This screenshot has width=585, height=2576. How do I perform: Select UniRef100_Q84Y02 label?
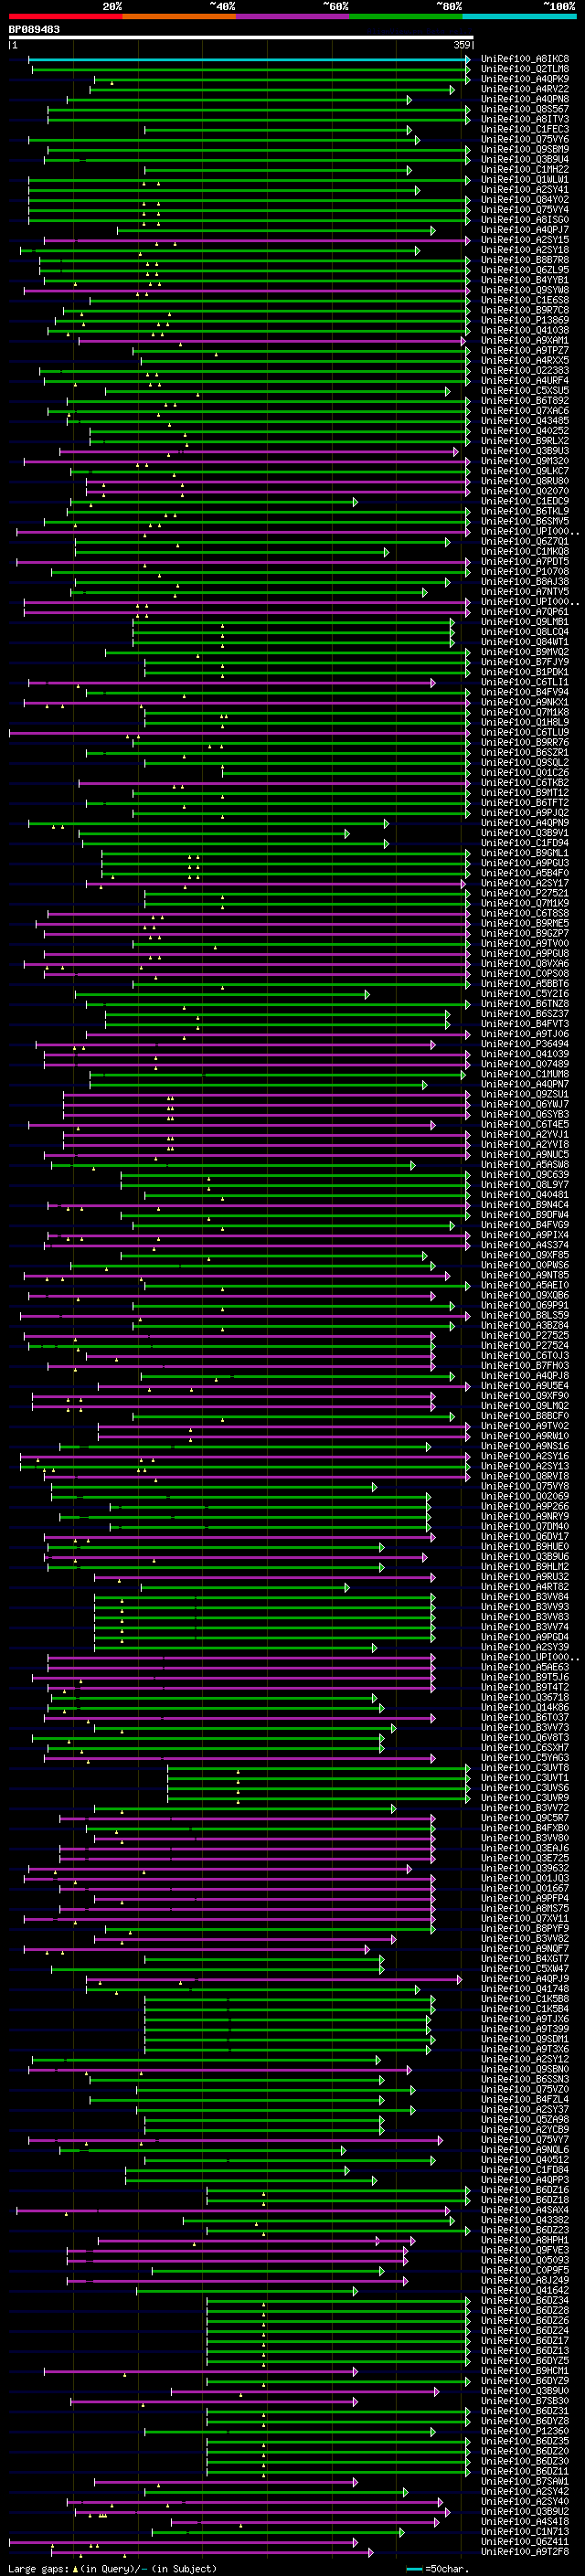coord(525,200)
